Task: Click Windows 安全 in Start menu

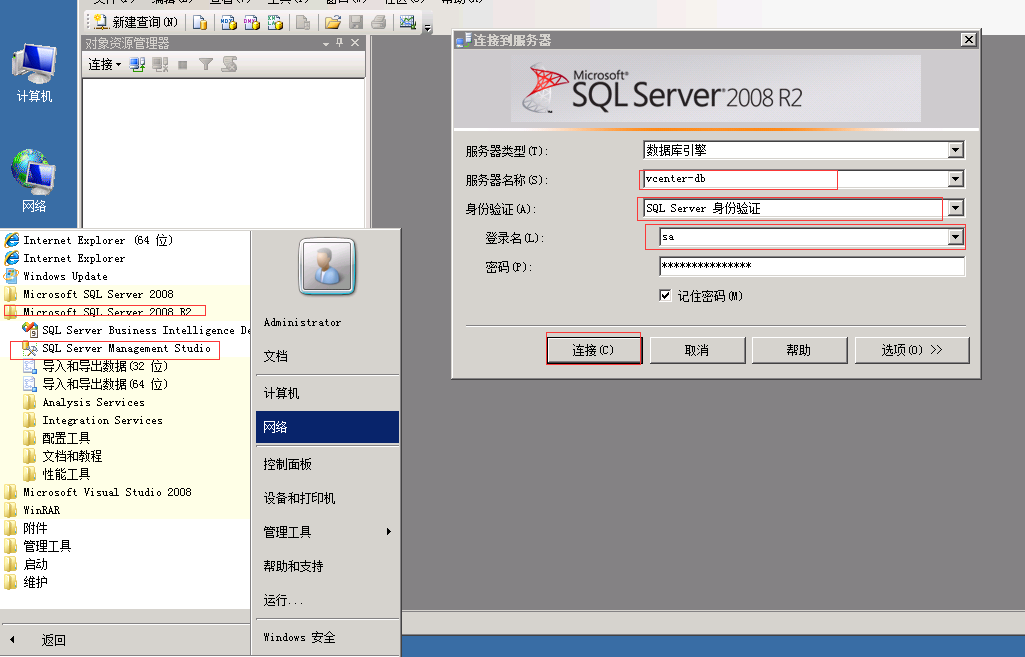Action: click(299, 637)
